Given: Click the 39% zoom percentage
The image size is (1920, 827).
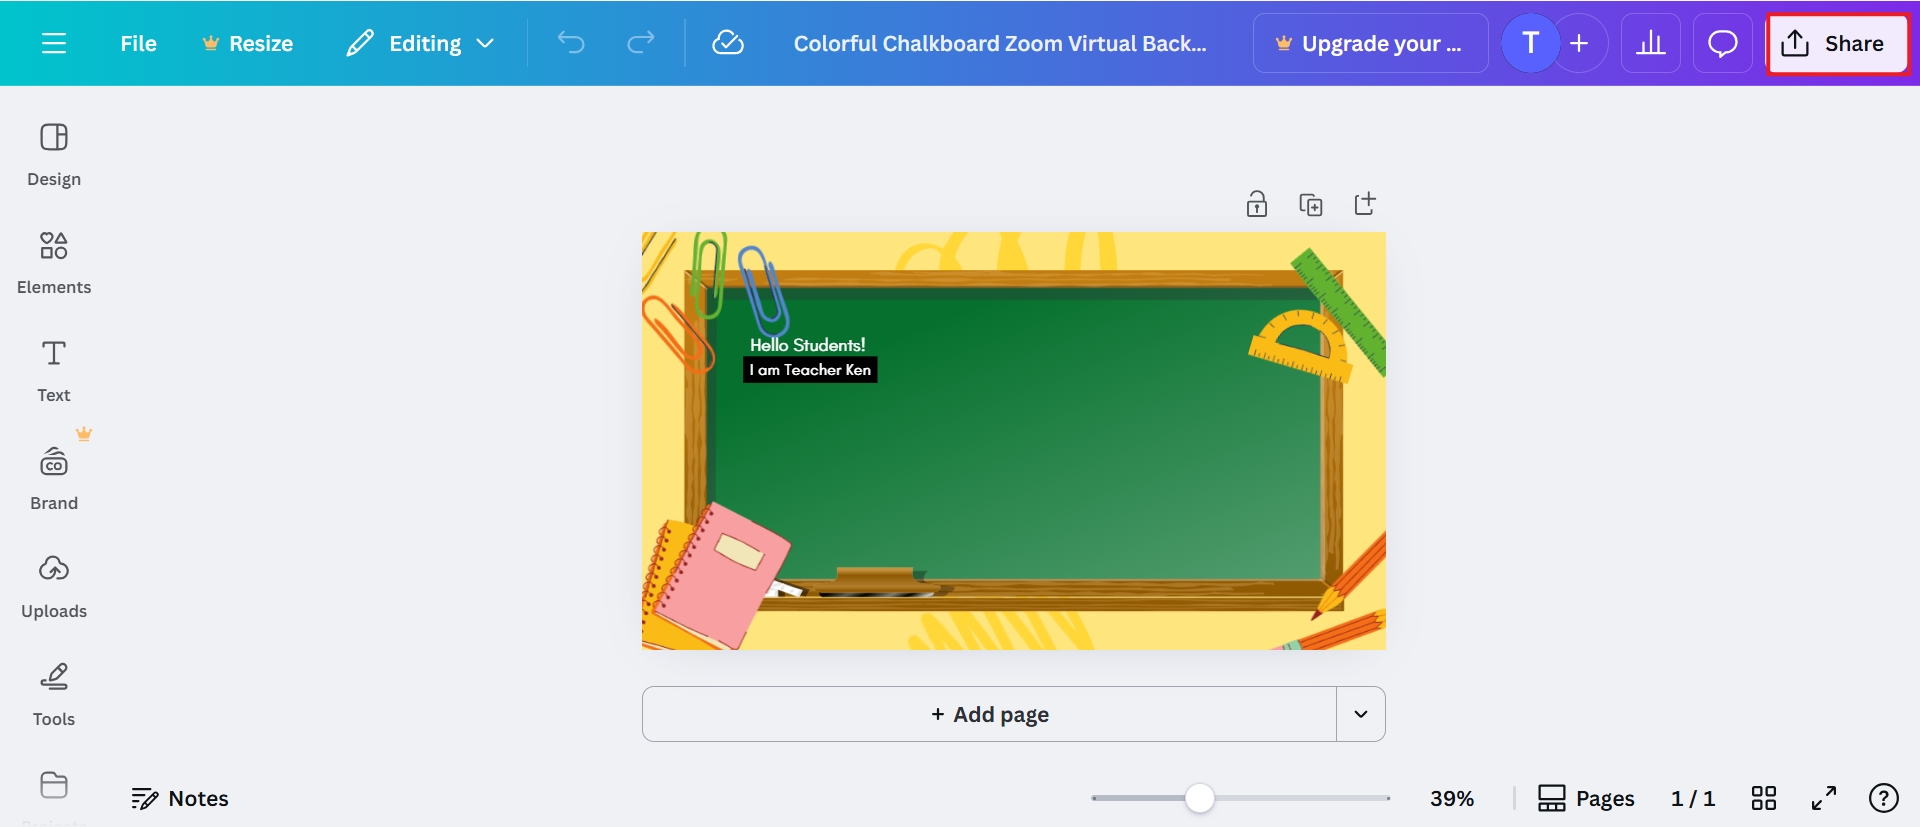Looking at the screenshot, I should coord(1452,798).
